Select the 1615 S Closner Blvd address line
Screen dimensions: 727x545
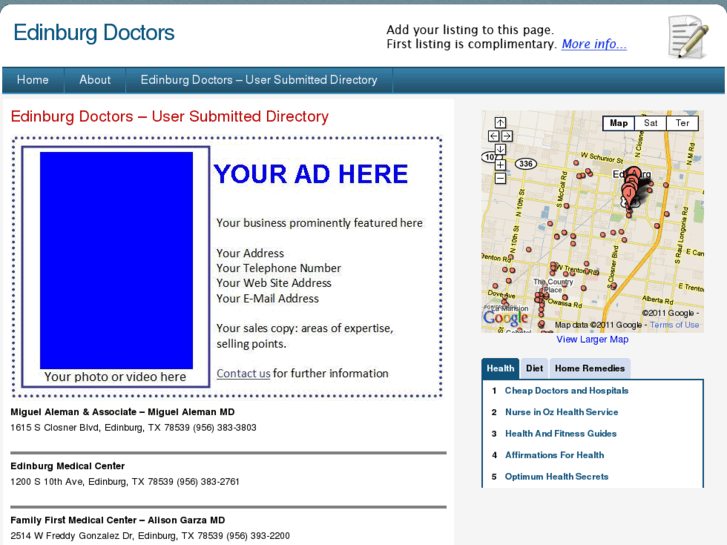pos(134,428)
